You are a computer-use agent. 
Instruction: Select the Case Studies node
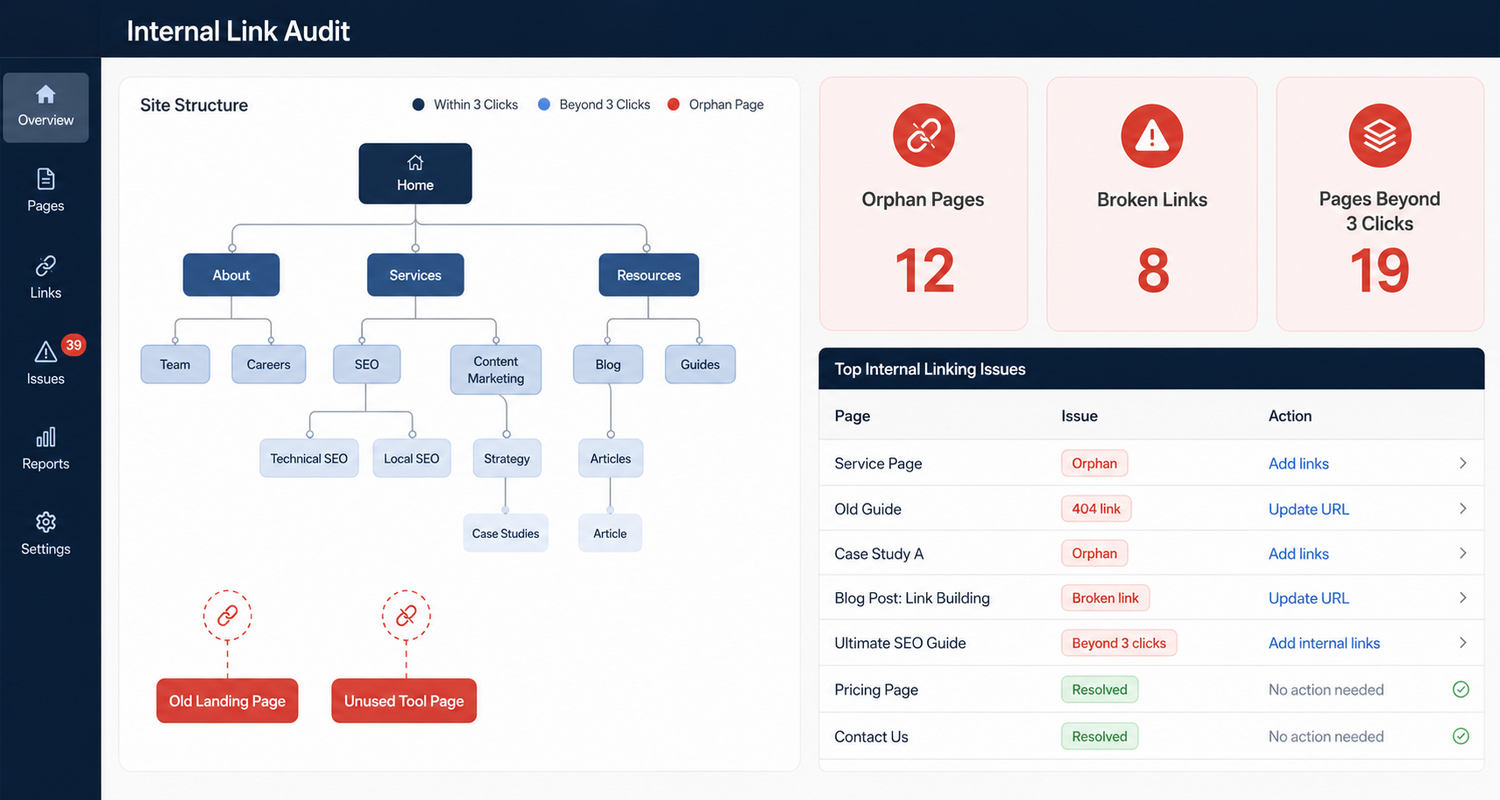[x=506, y=533]
